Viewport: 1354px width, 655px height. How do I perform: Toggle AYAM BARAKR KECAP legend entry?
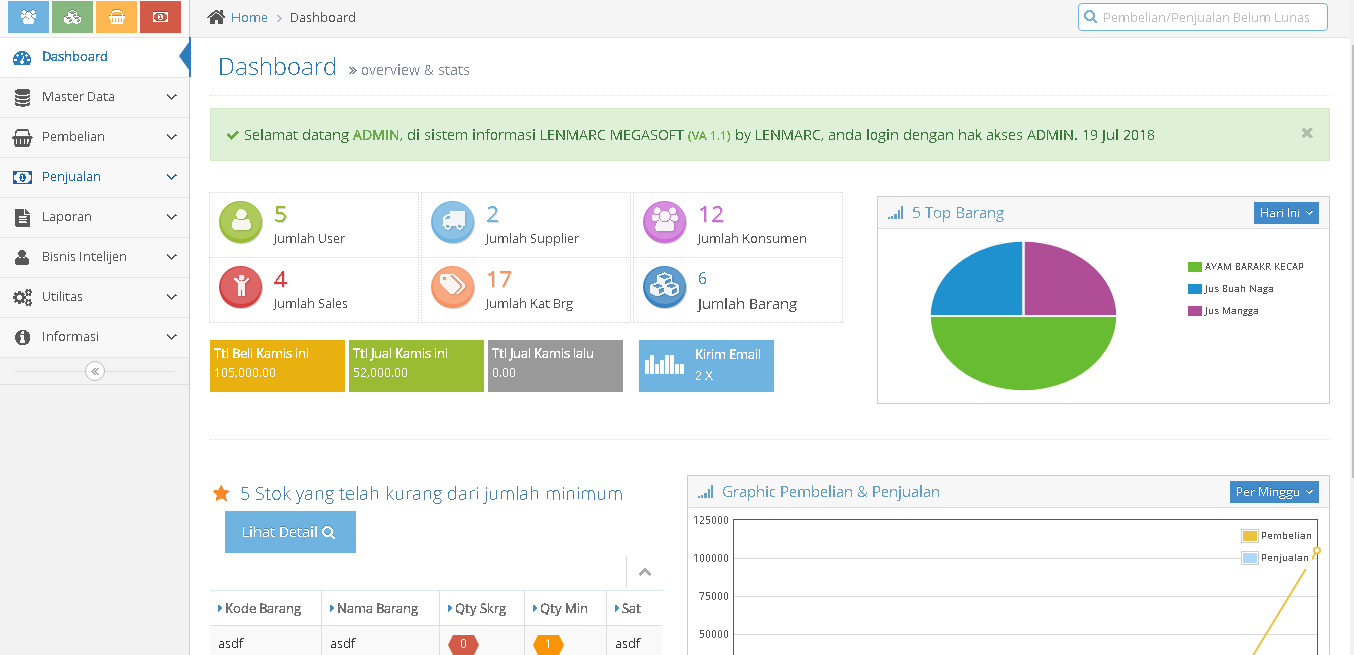coord(1245,267)
